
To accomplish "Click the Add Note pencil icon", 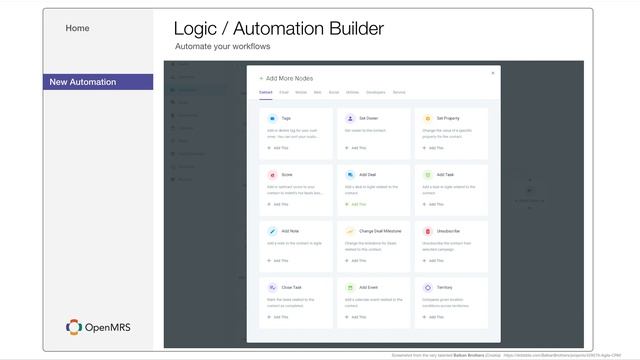I will click(x=272, y=231).
